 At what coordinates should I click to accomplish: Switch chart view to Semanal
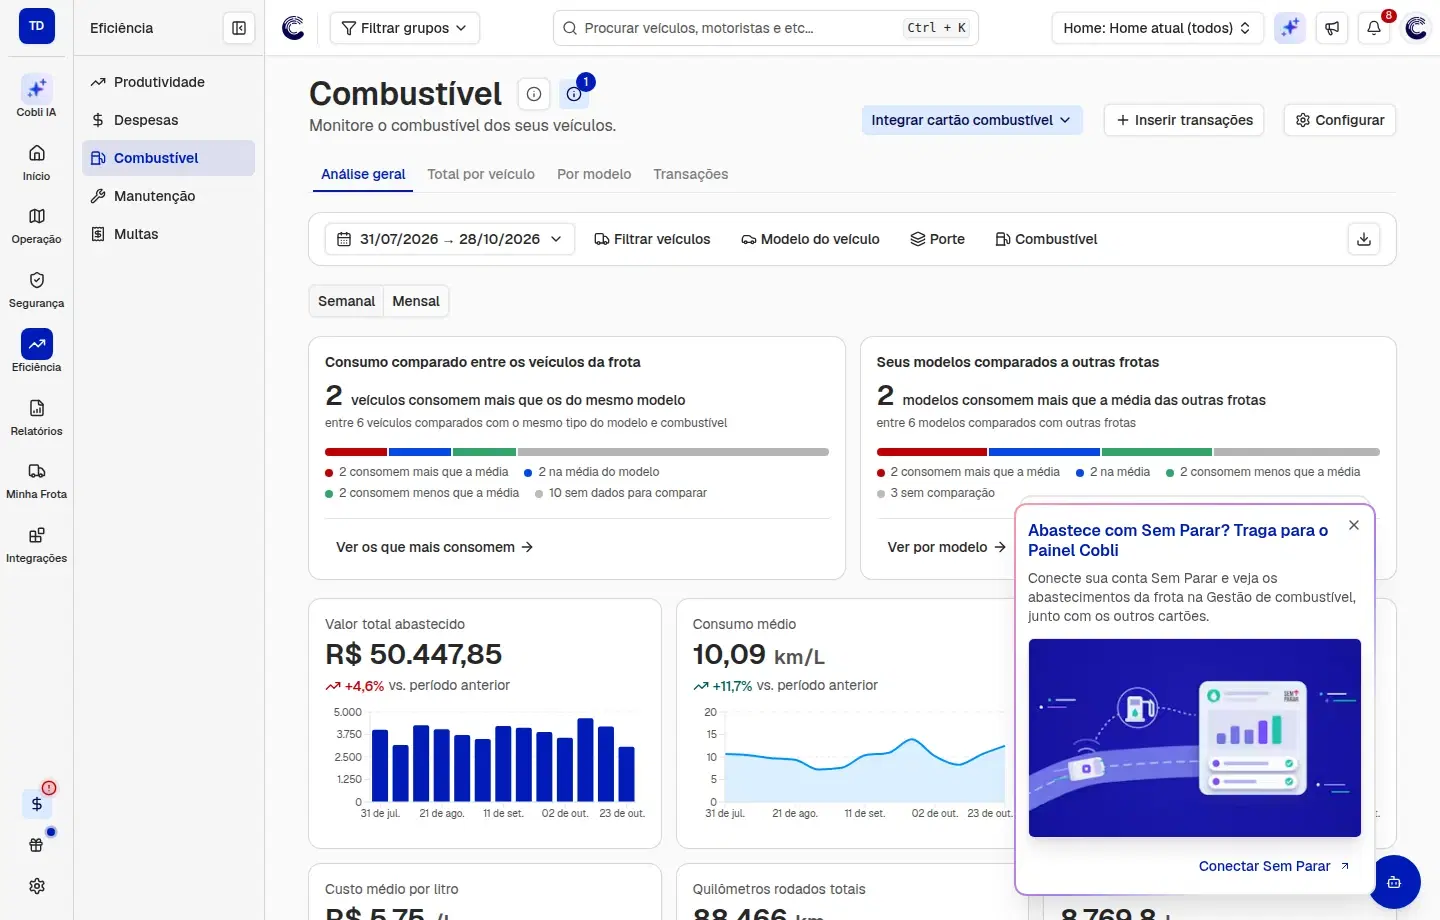[346, 301]
